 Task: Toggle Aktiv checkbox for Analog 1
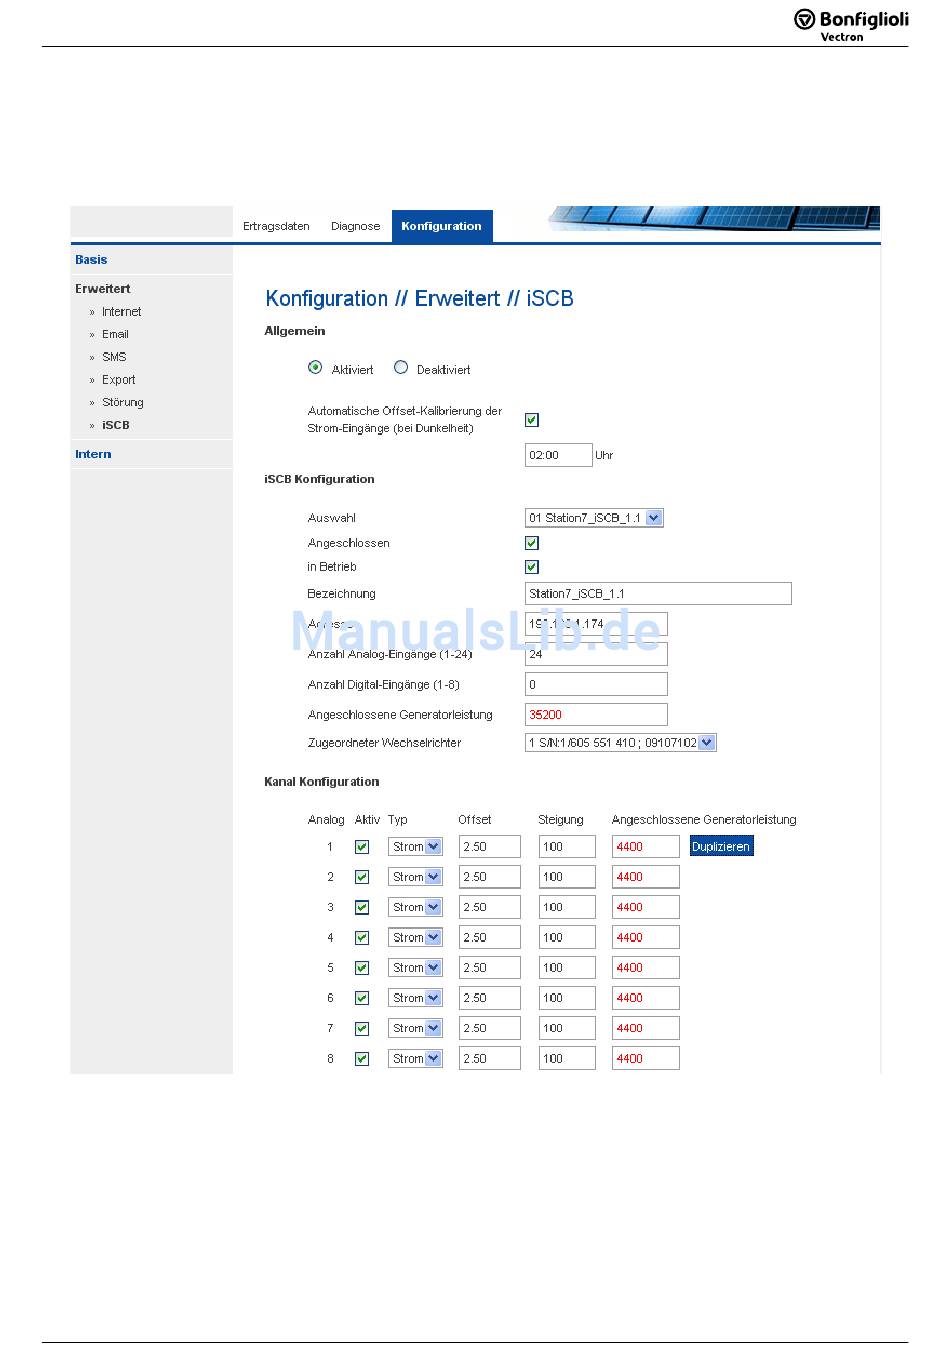[362, 847]
